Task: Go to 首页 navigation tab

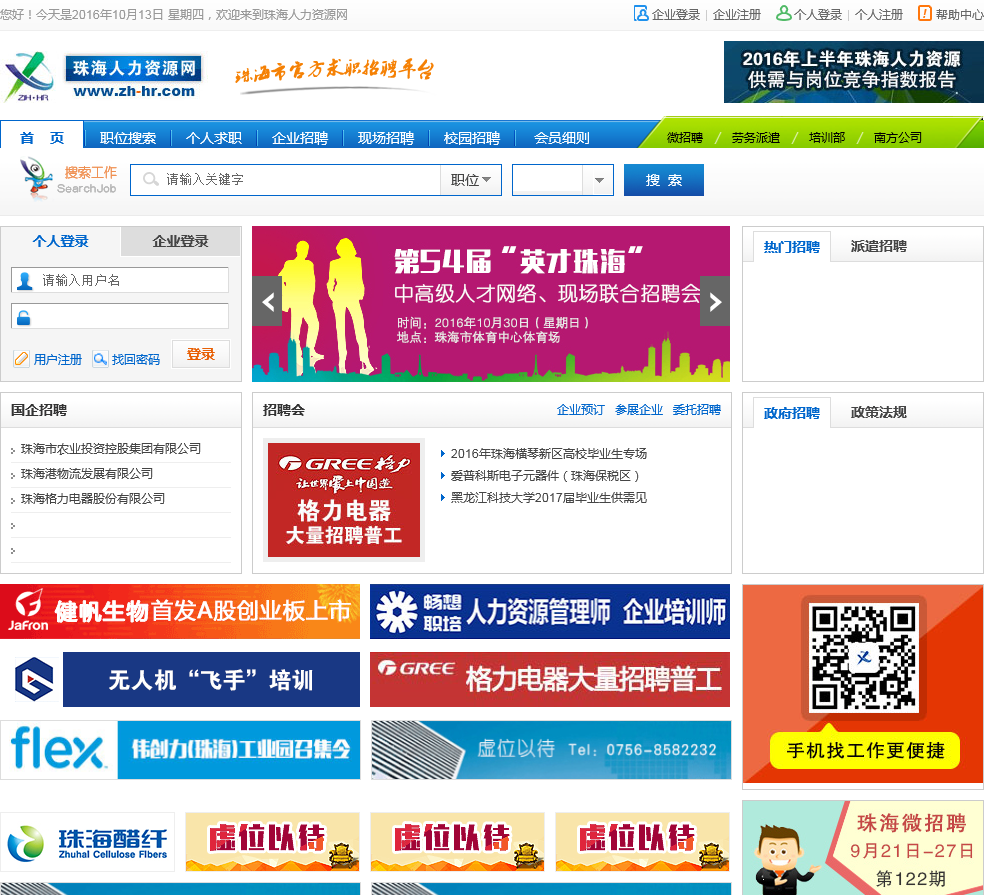Action: [42, 136]
